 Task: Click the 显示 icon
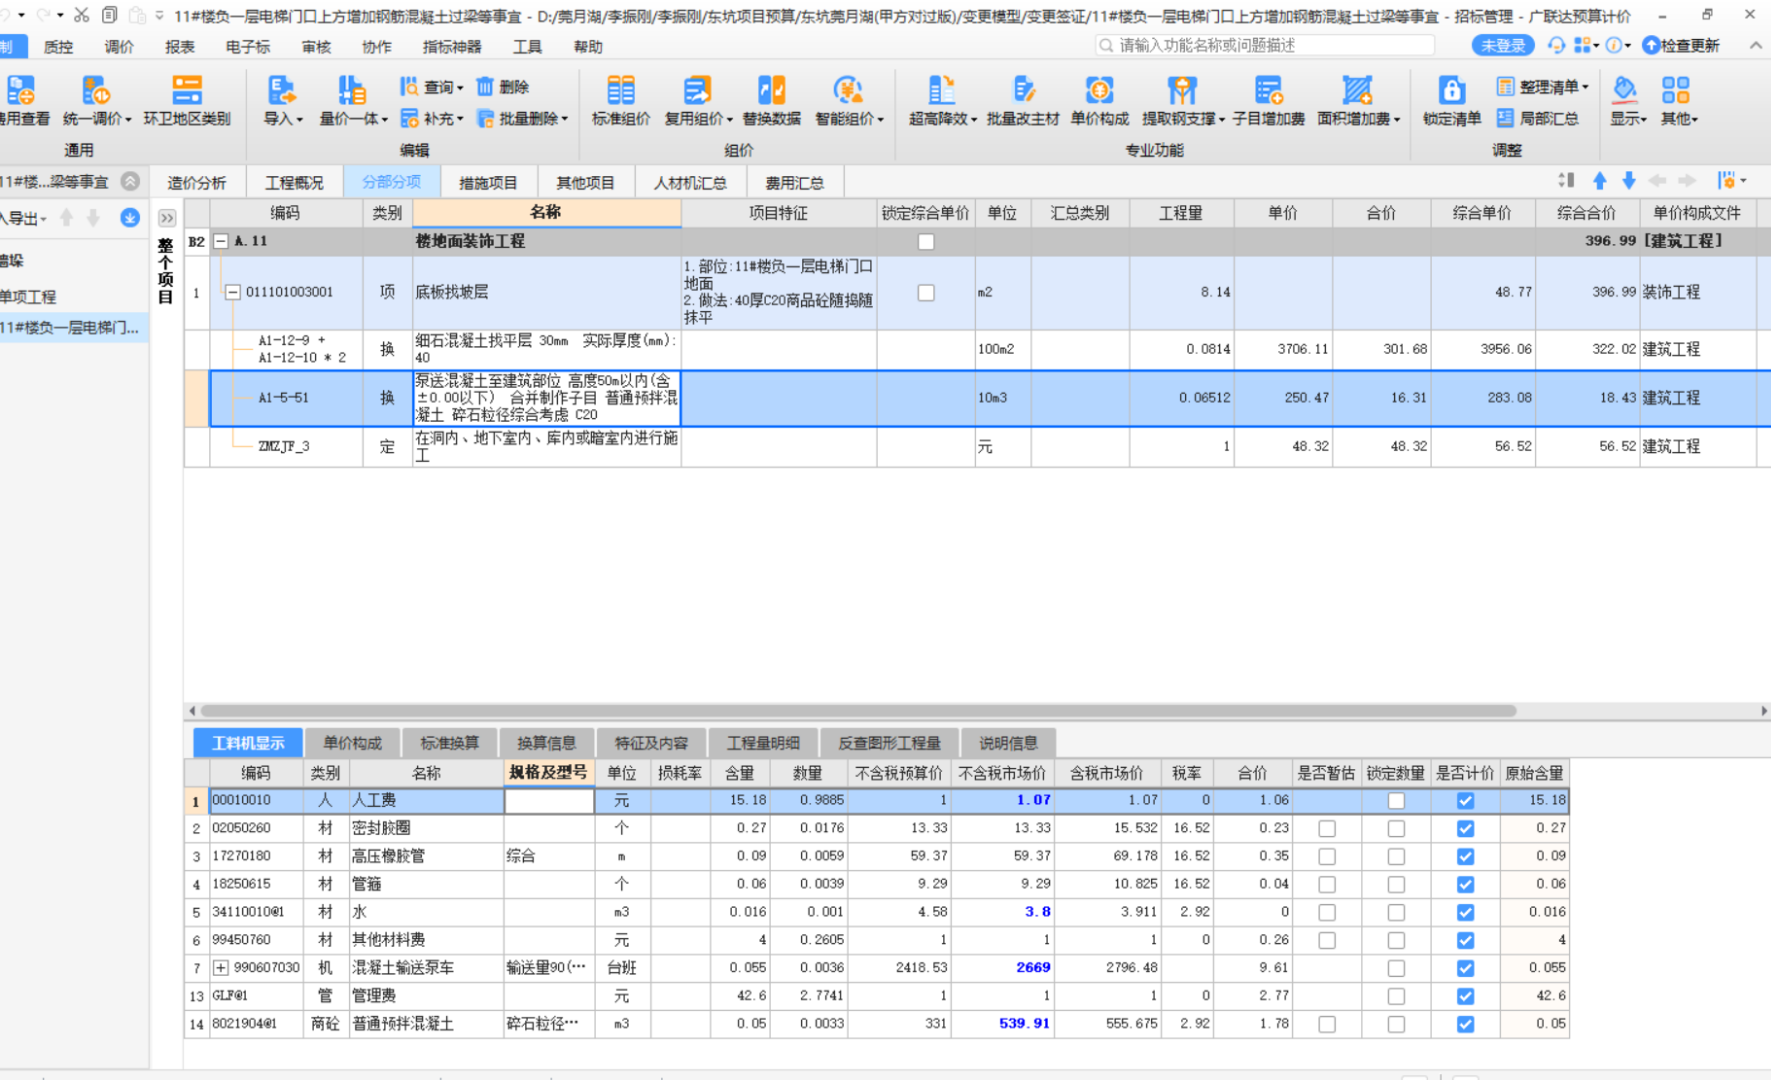1626,90
